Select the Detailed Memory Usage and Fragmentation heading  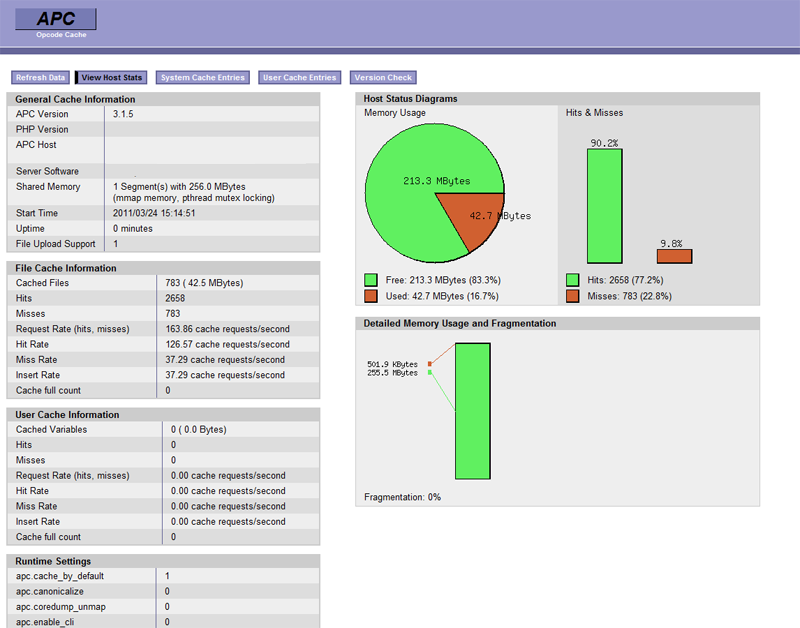tap(460, 323)
